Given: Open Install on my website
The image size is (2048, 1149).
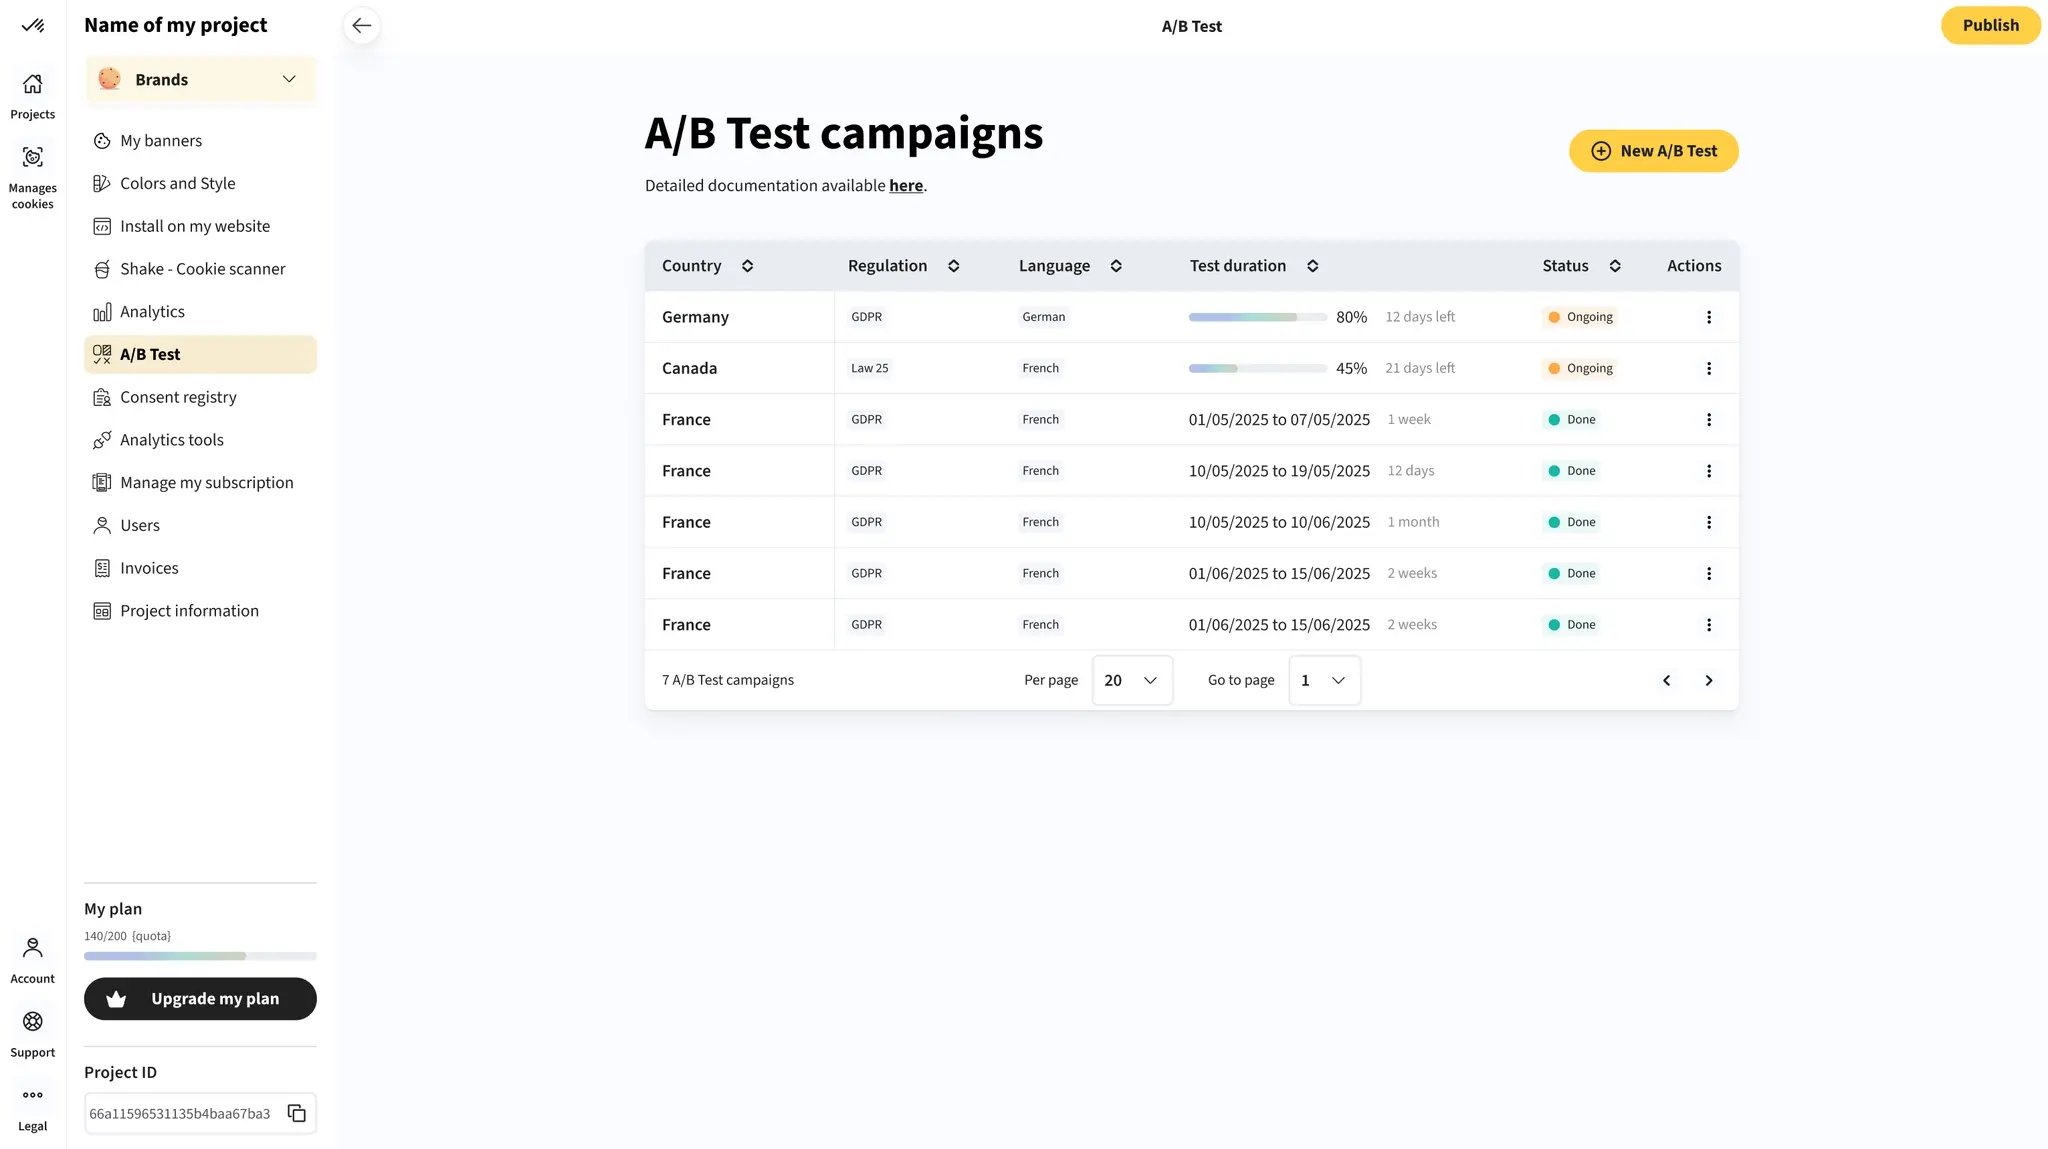Looking at the screenshot, I should click(200, 226).
